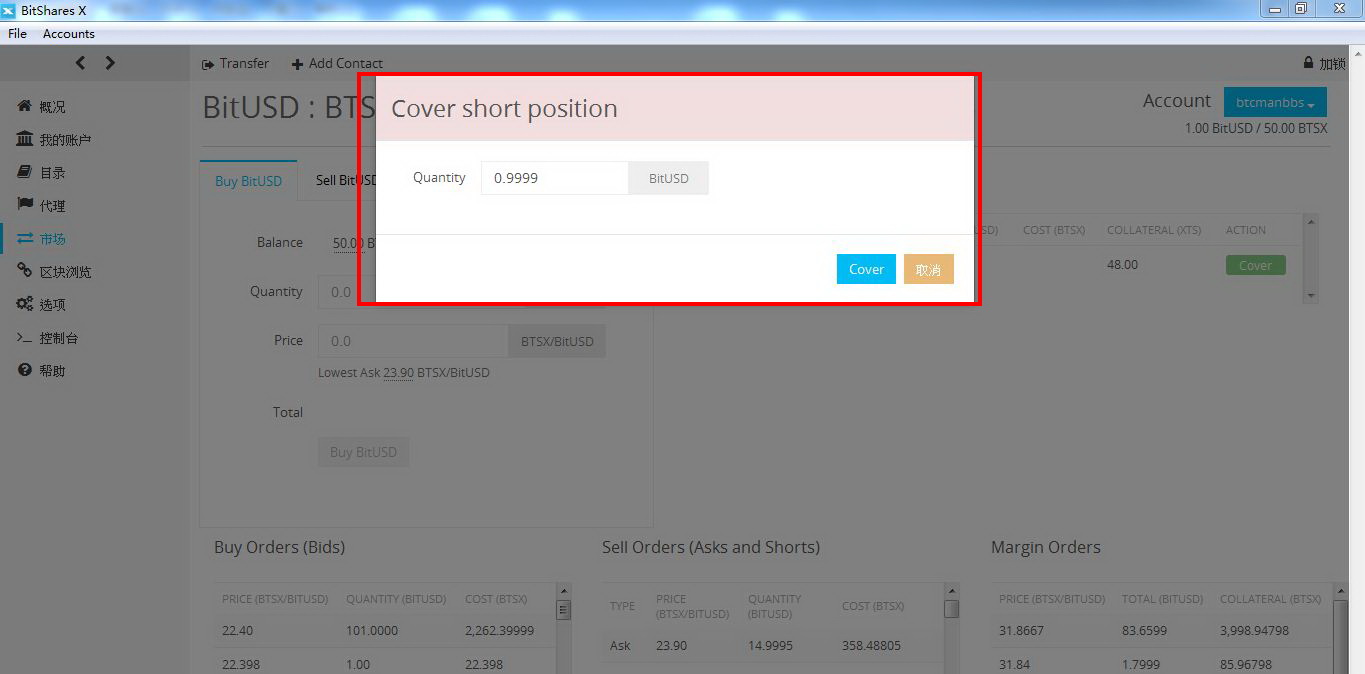
Task: Open 我的账户 in the sidebar
Action: [x=54, y=140]
